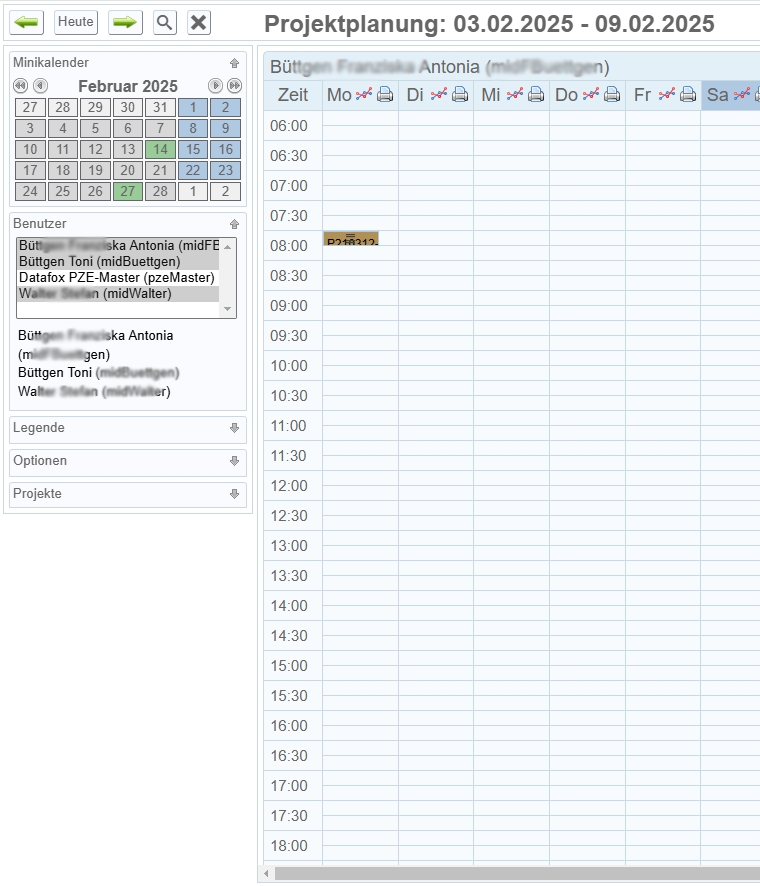The width and height of the screenshot is (760, 886).
Task: Select day 25 in the minicalendar
Action: (x=63, y=192)
